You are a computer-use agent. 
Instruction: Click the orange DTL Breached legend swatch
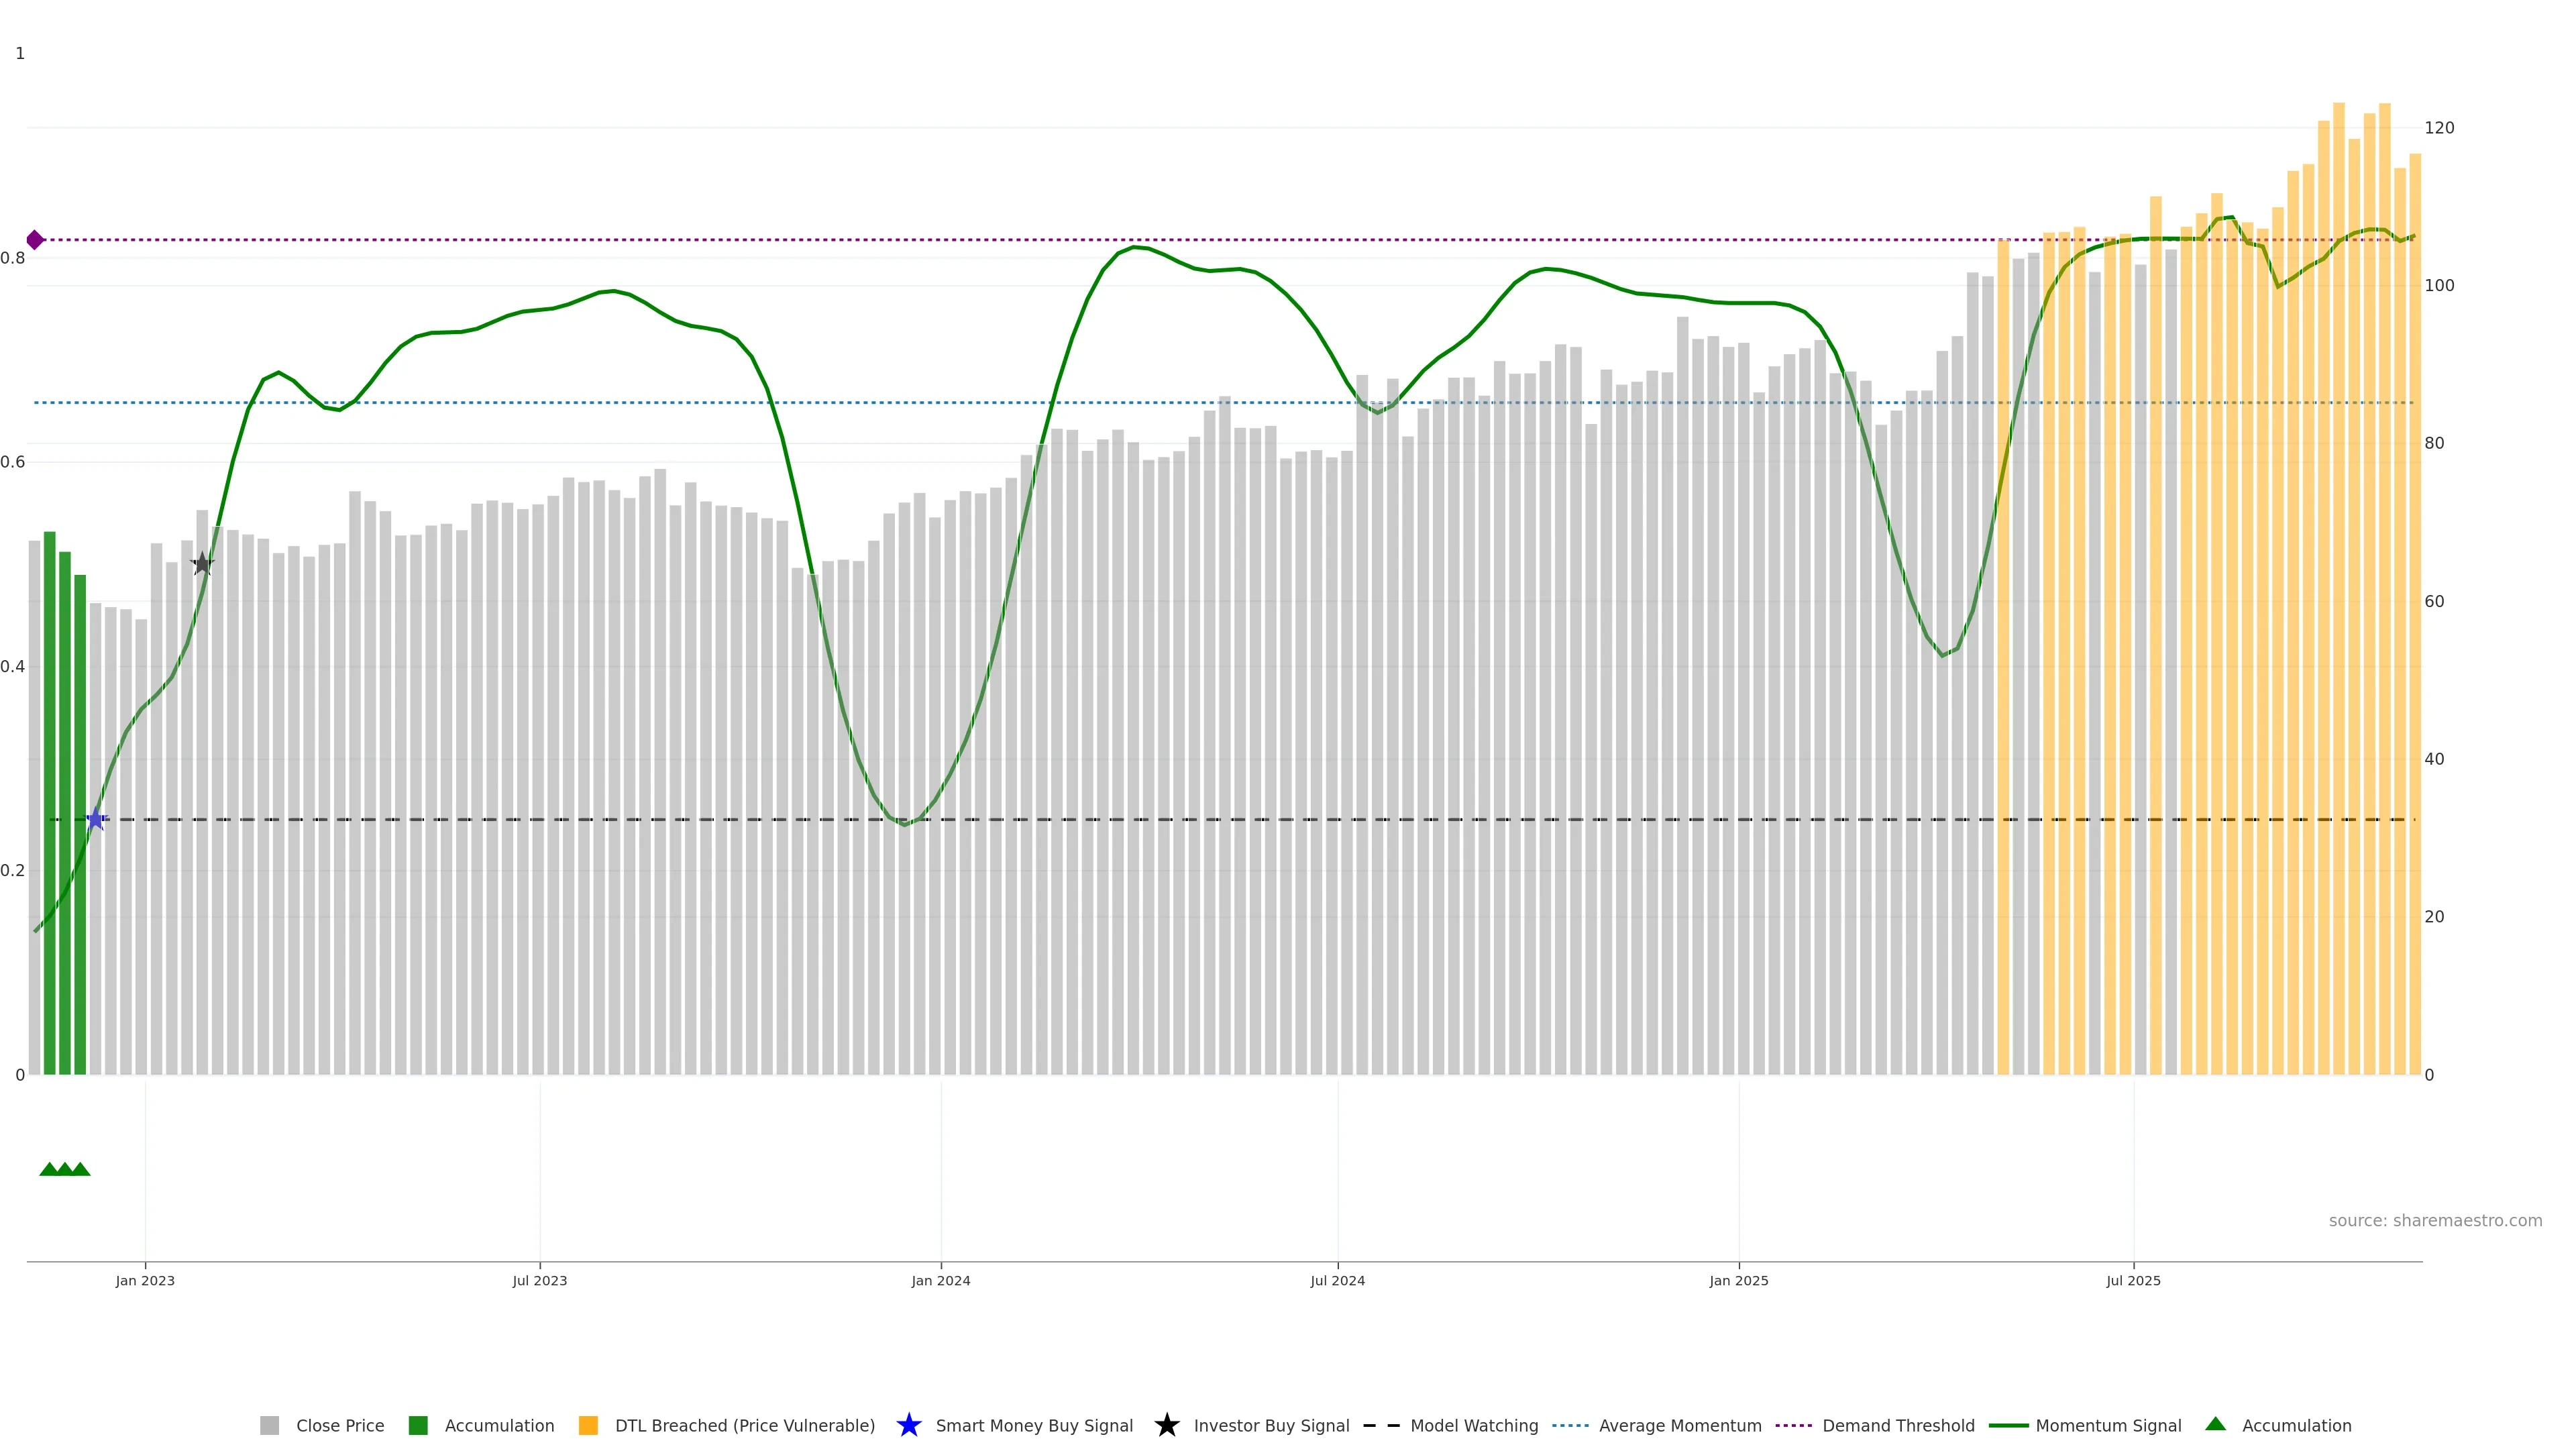pos(588,1425)
